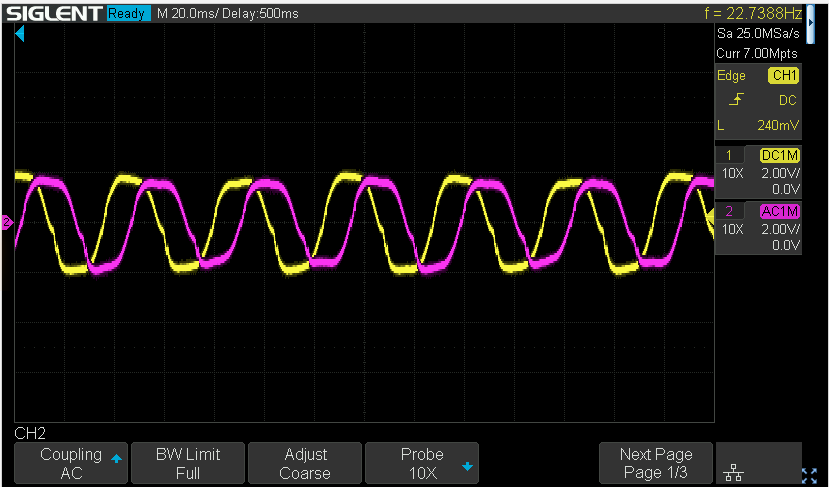Click the frequency counter f = 22.7388Hz
829x487 pixels.
click(x=753, y=13)
